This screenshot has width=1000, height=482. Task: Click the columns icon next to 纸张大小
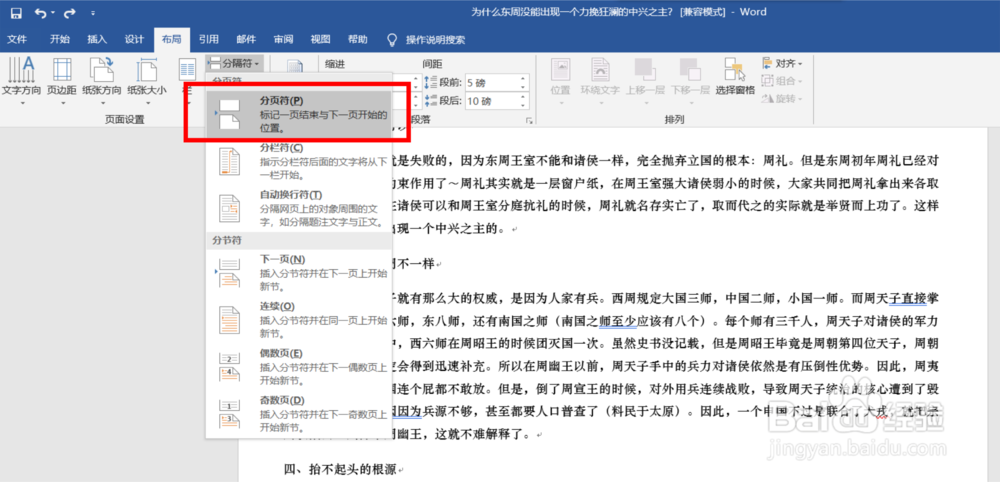pyautogui.click(x=187, y=69)
